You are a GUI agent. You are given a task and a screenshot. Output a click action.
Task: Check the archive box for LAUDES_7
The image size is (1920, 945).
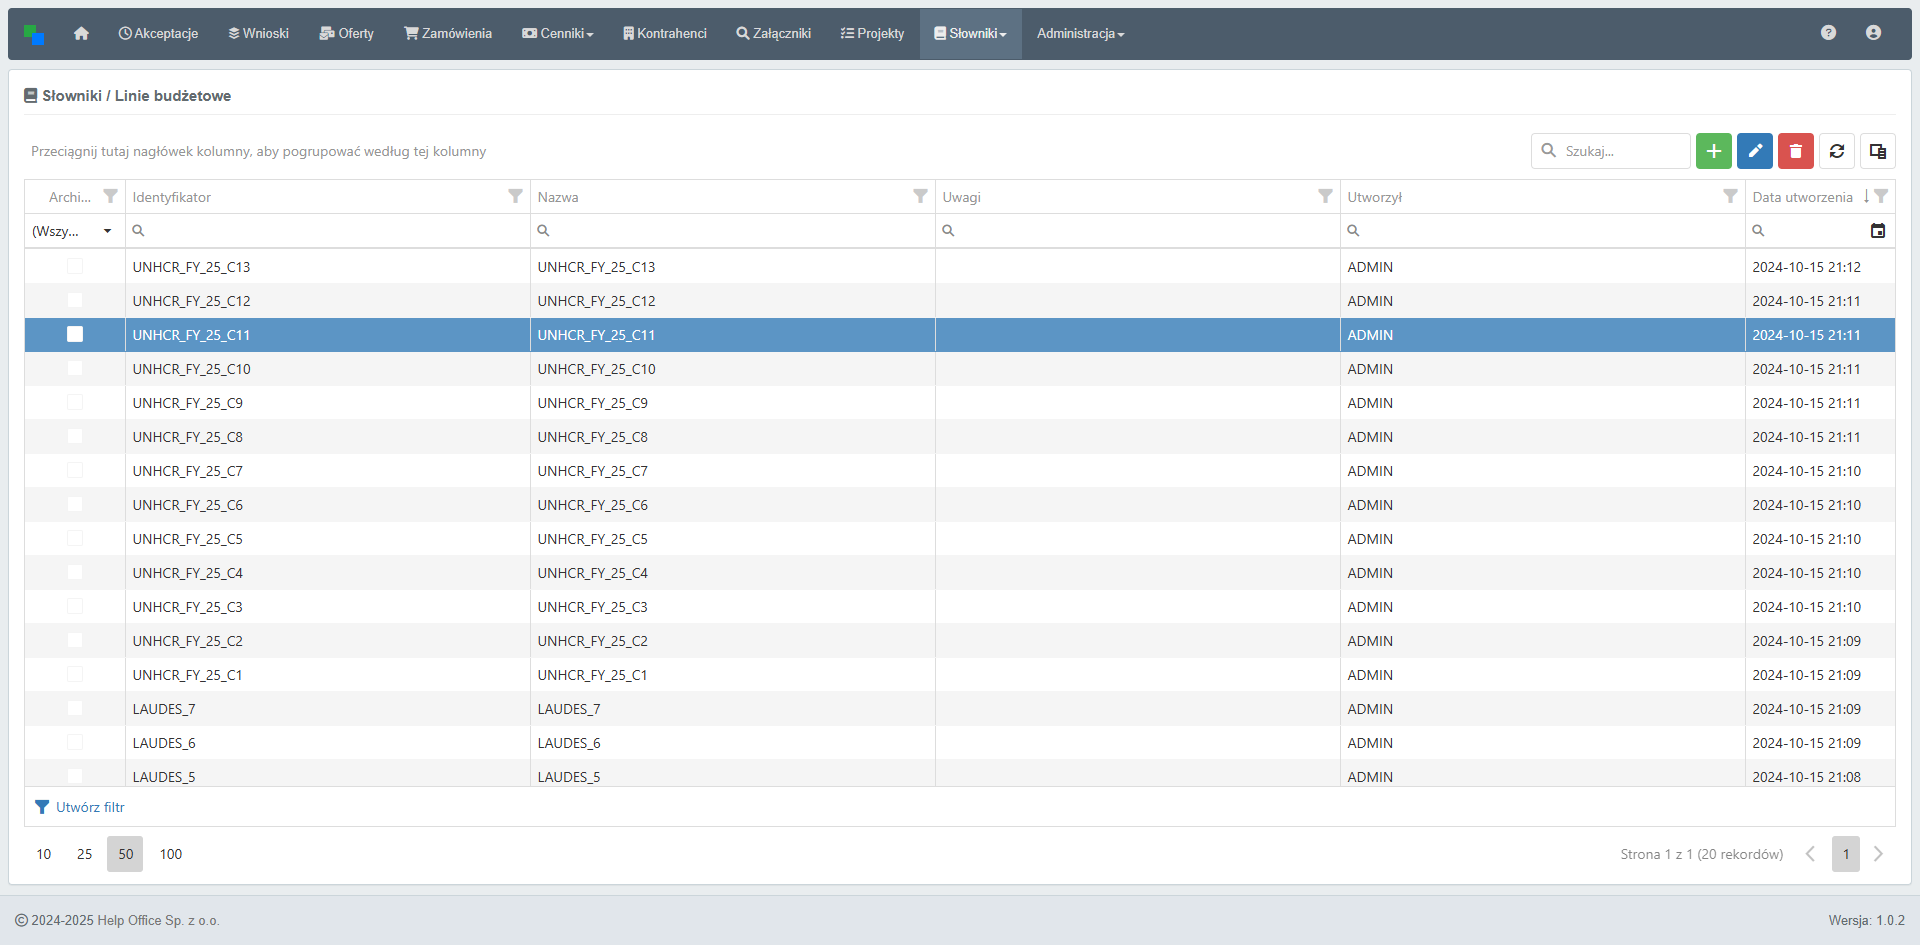(75, 708)
